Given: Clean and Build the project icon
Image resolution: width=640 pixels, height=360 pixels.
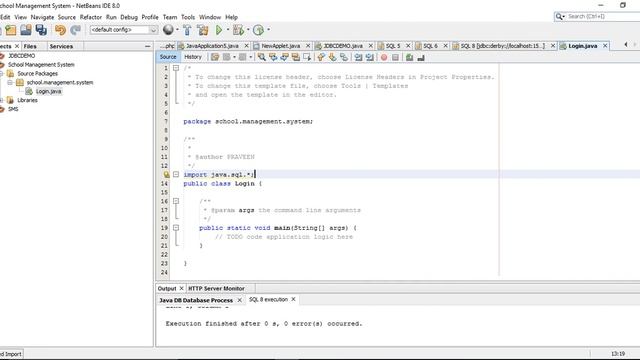Looking at the screenshot, I should pos(203,30).
